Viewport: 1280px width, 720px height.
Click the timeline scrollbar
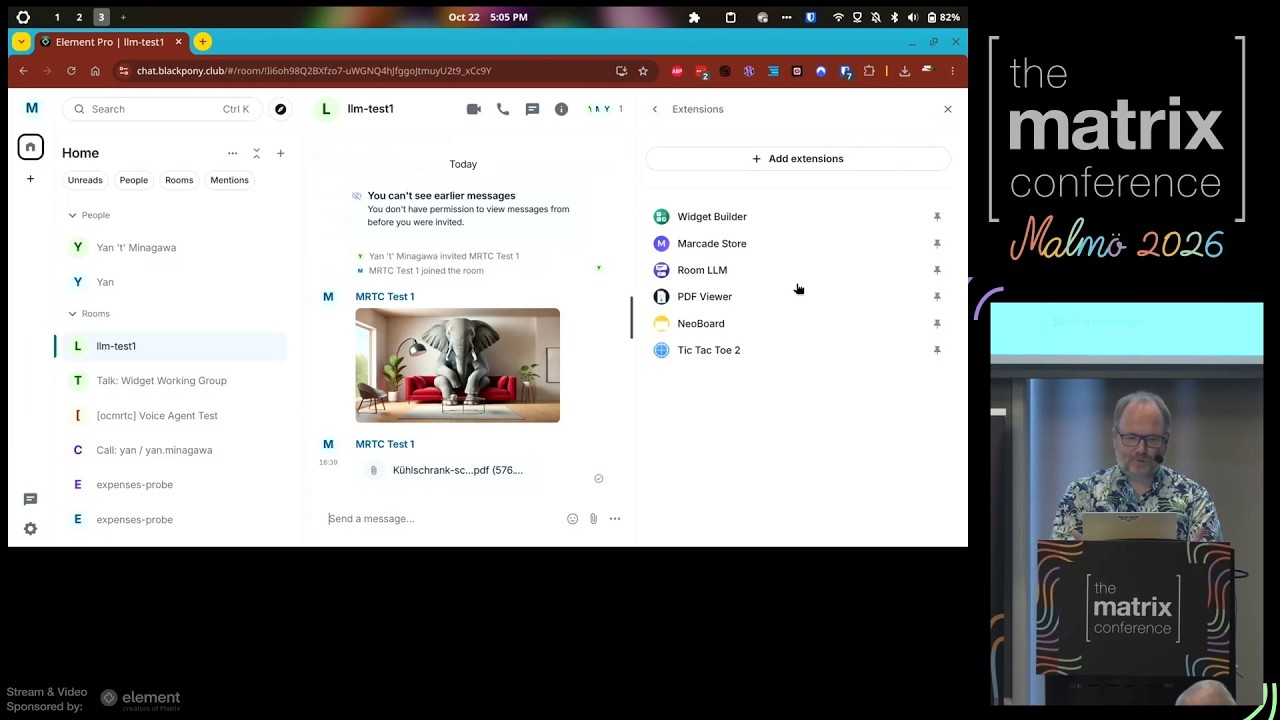pos(631,318)
